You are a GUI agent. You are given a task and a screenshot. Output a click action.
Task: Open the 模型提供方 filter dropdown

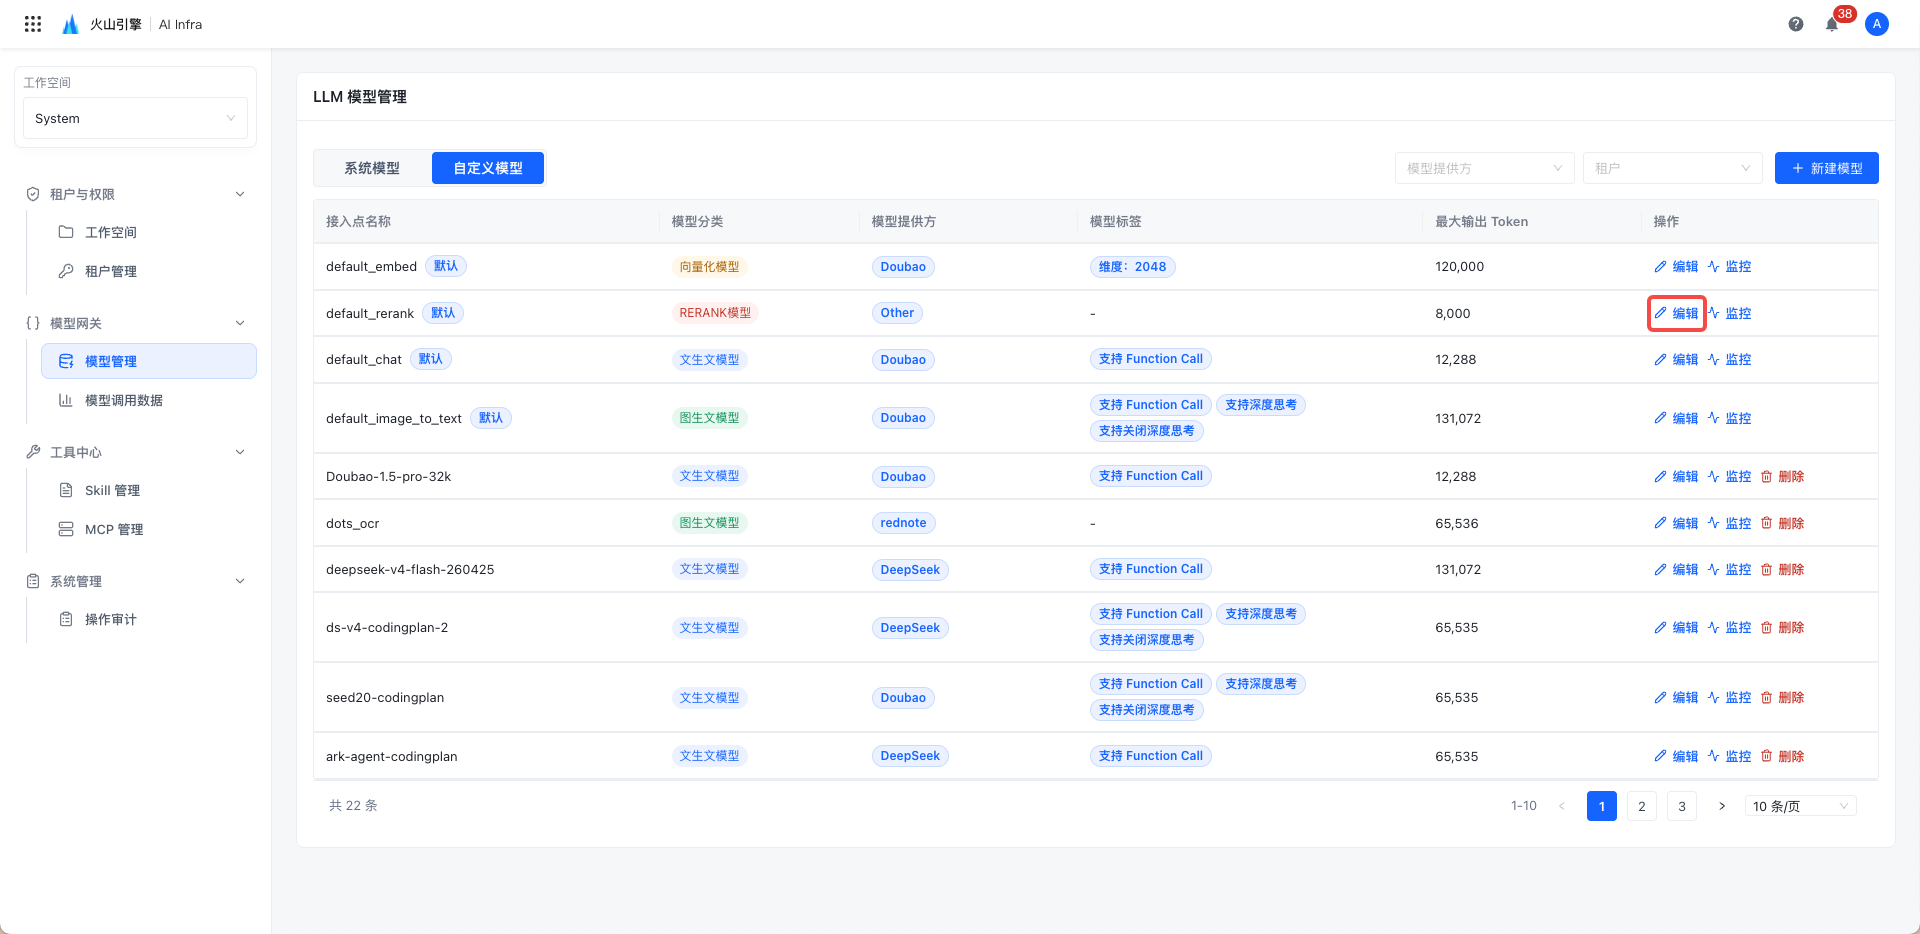point(1485,168)
